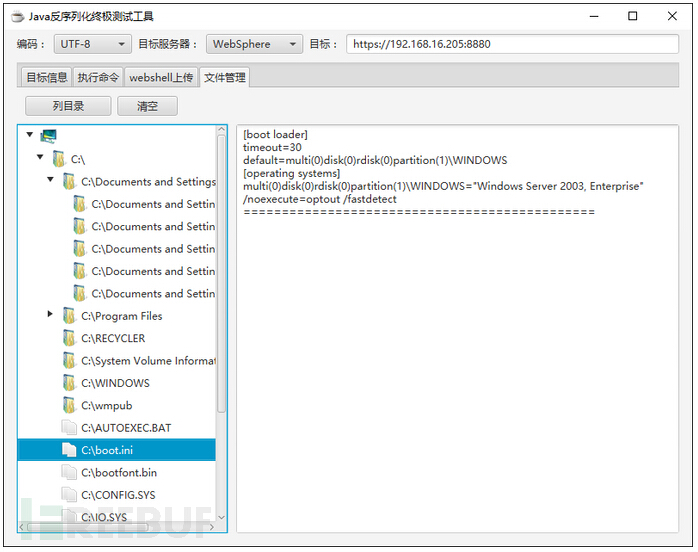Click the System Volume Information folder icon
Image resolution: width=698 pixels, height=552 pixels.
coord(69,360)
